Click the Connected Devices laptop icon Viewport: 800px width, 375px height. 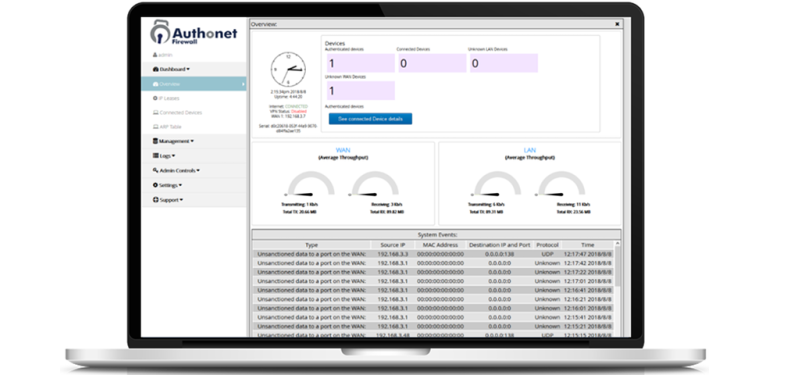point(156,112)
